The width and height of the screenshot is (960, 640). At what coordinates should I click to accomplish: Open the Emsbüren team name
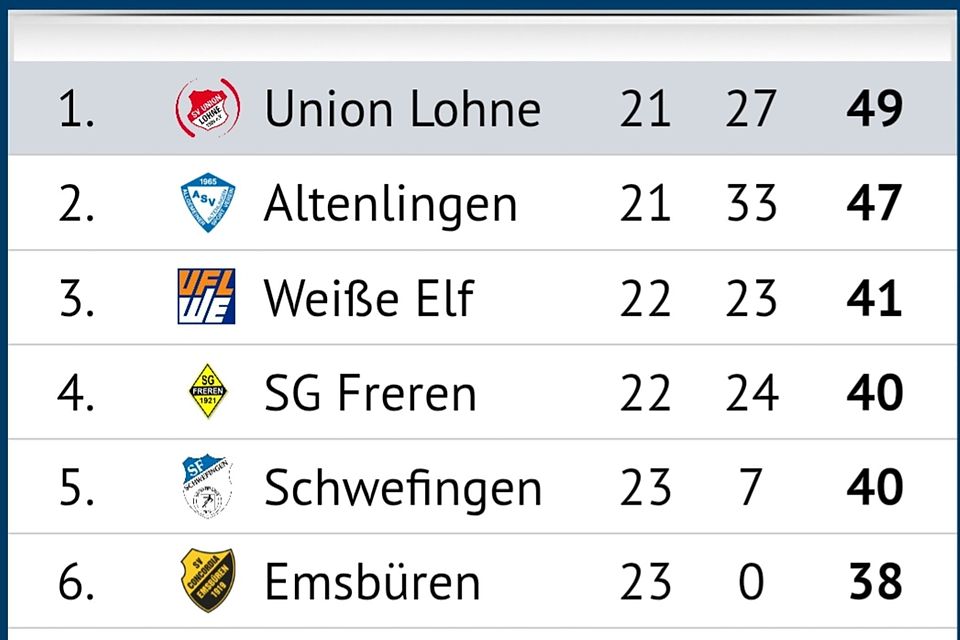tap(372, 582)
